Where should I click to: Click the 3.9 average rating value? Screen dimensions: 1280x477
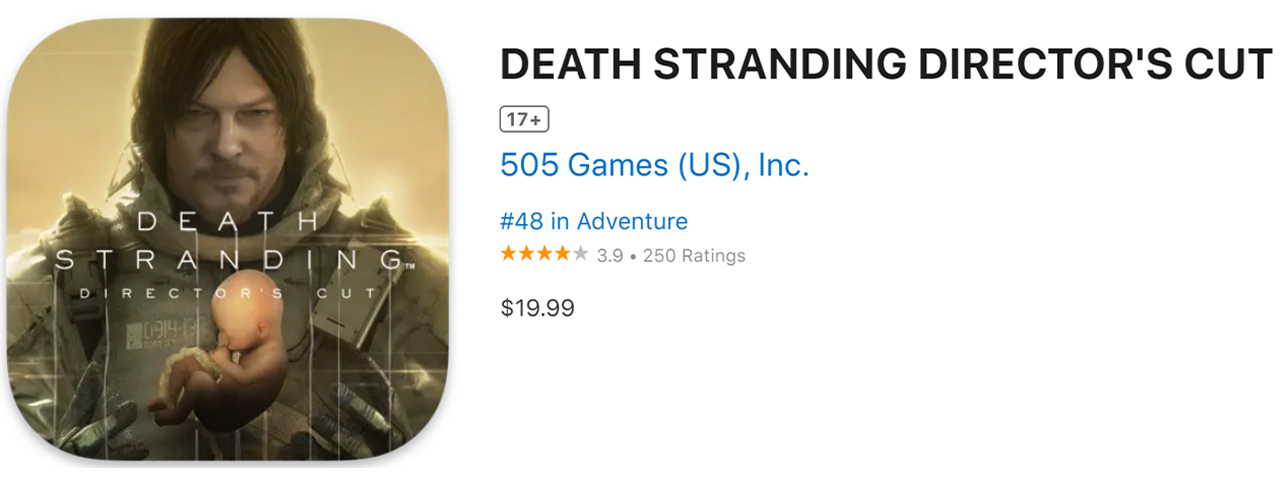(x=610, y=256)
